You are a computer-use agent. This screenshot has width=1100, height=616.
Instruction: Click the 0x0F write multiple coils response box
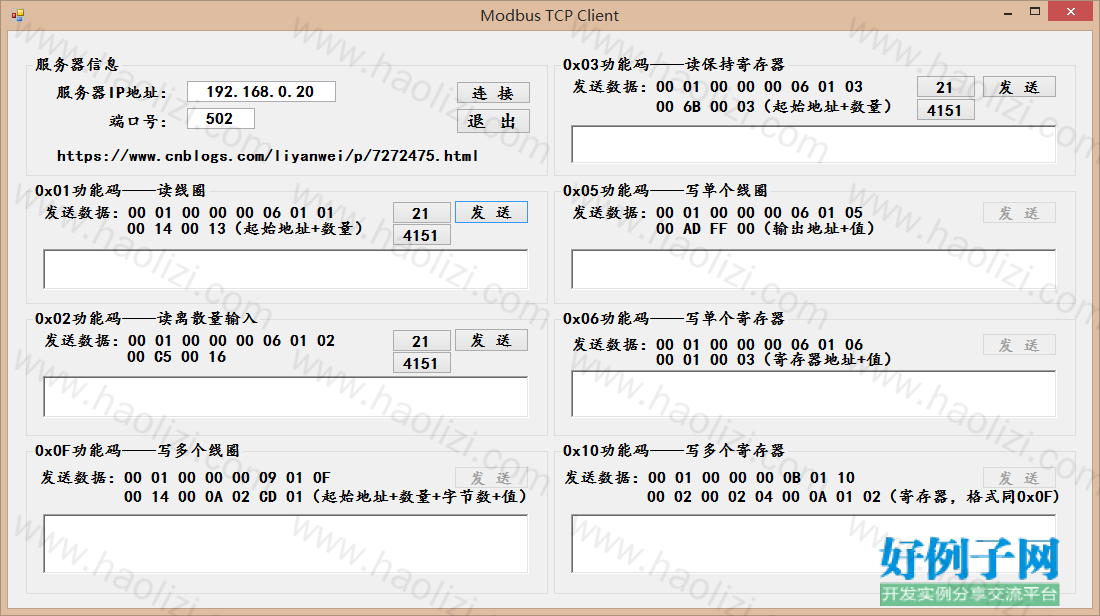tap(286, 544)
